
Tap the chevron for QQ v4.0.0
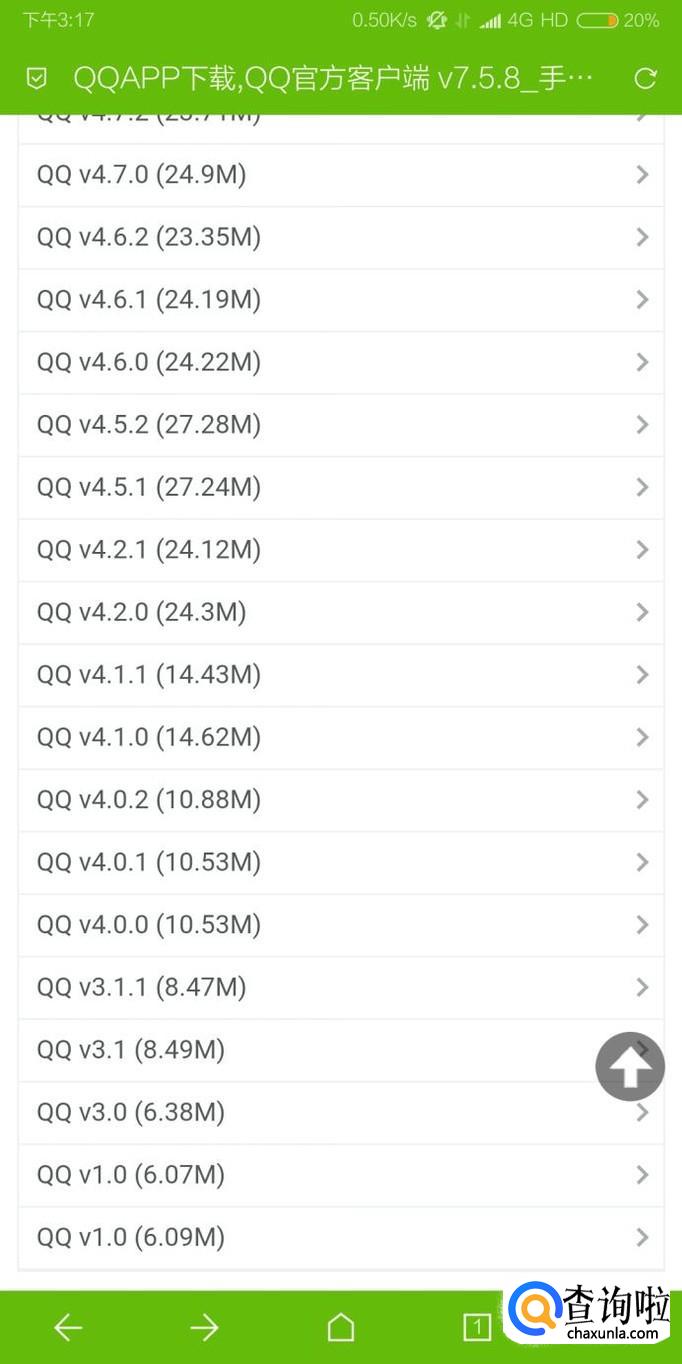pyautogui.click(x=643, y=925)
